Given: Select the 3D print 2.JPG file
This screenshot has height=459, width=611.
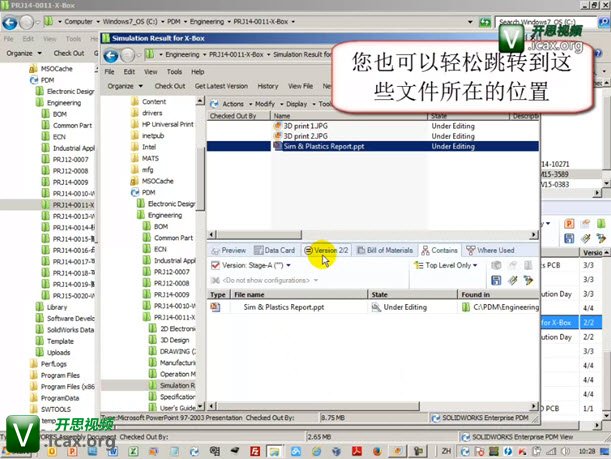Looking at the screenshot, I should (x=305, y=136).
